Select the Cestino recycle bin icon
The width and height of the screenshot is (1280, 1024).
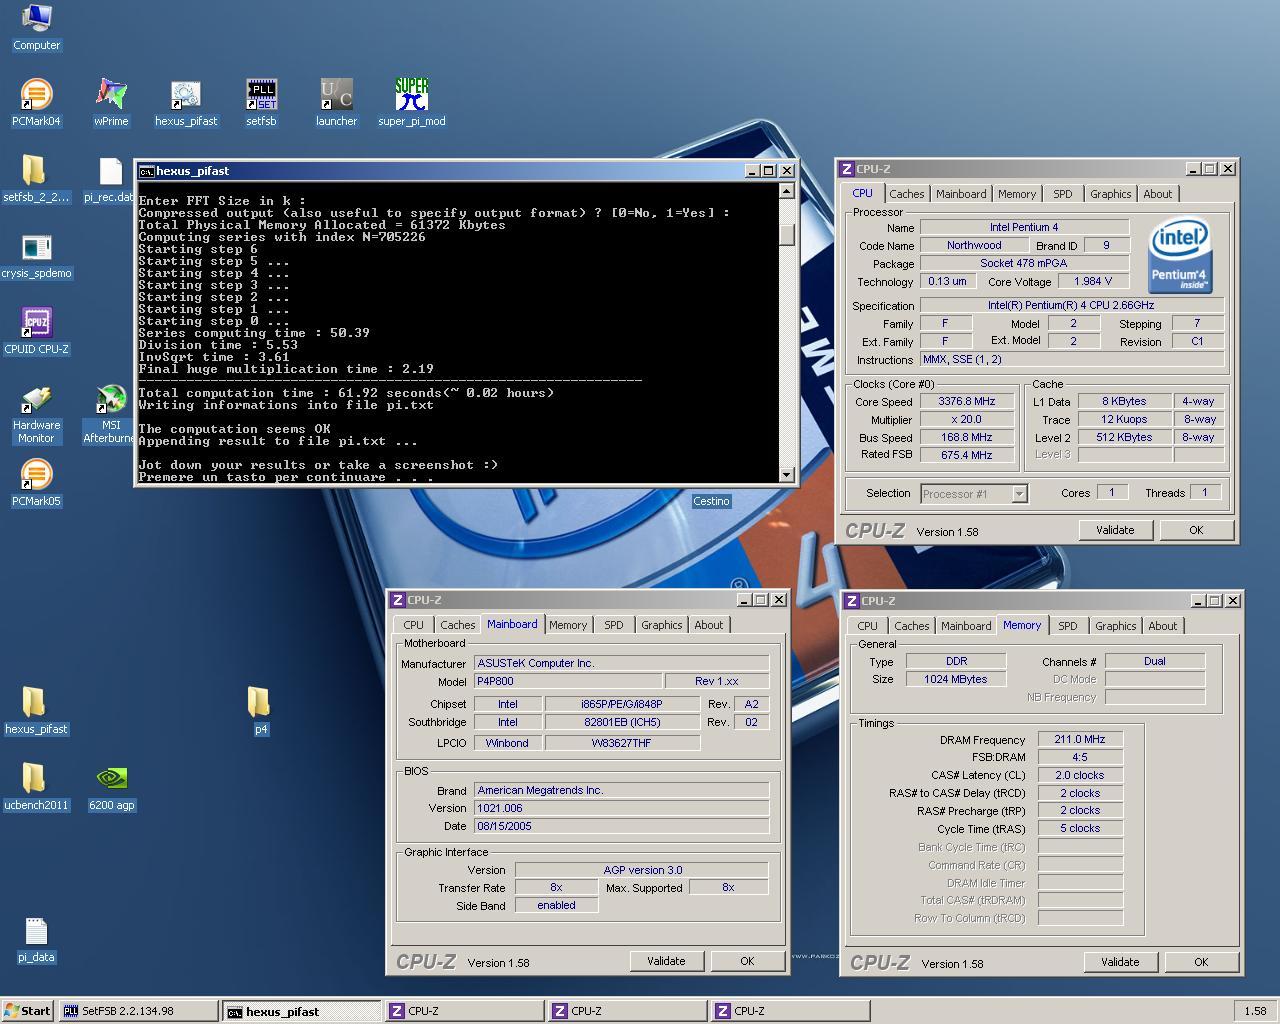[711, 501]
